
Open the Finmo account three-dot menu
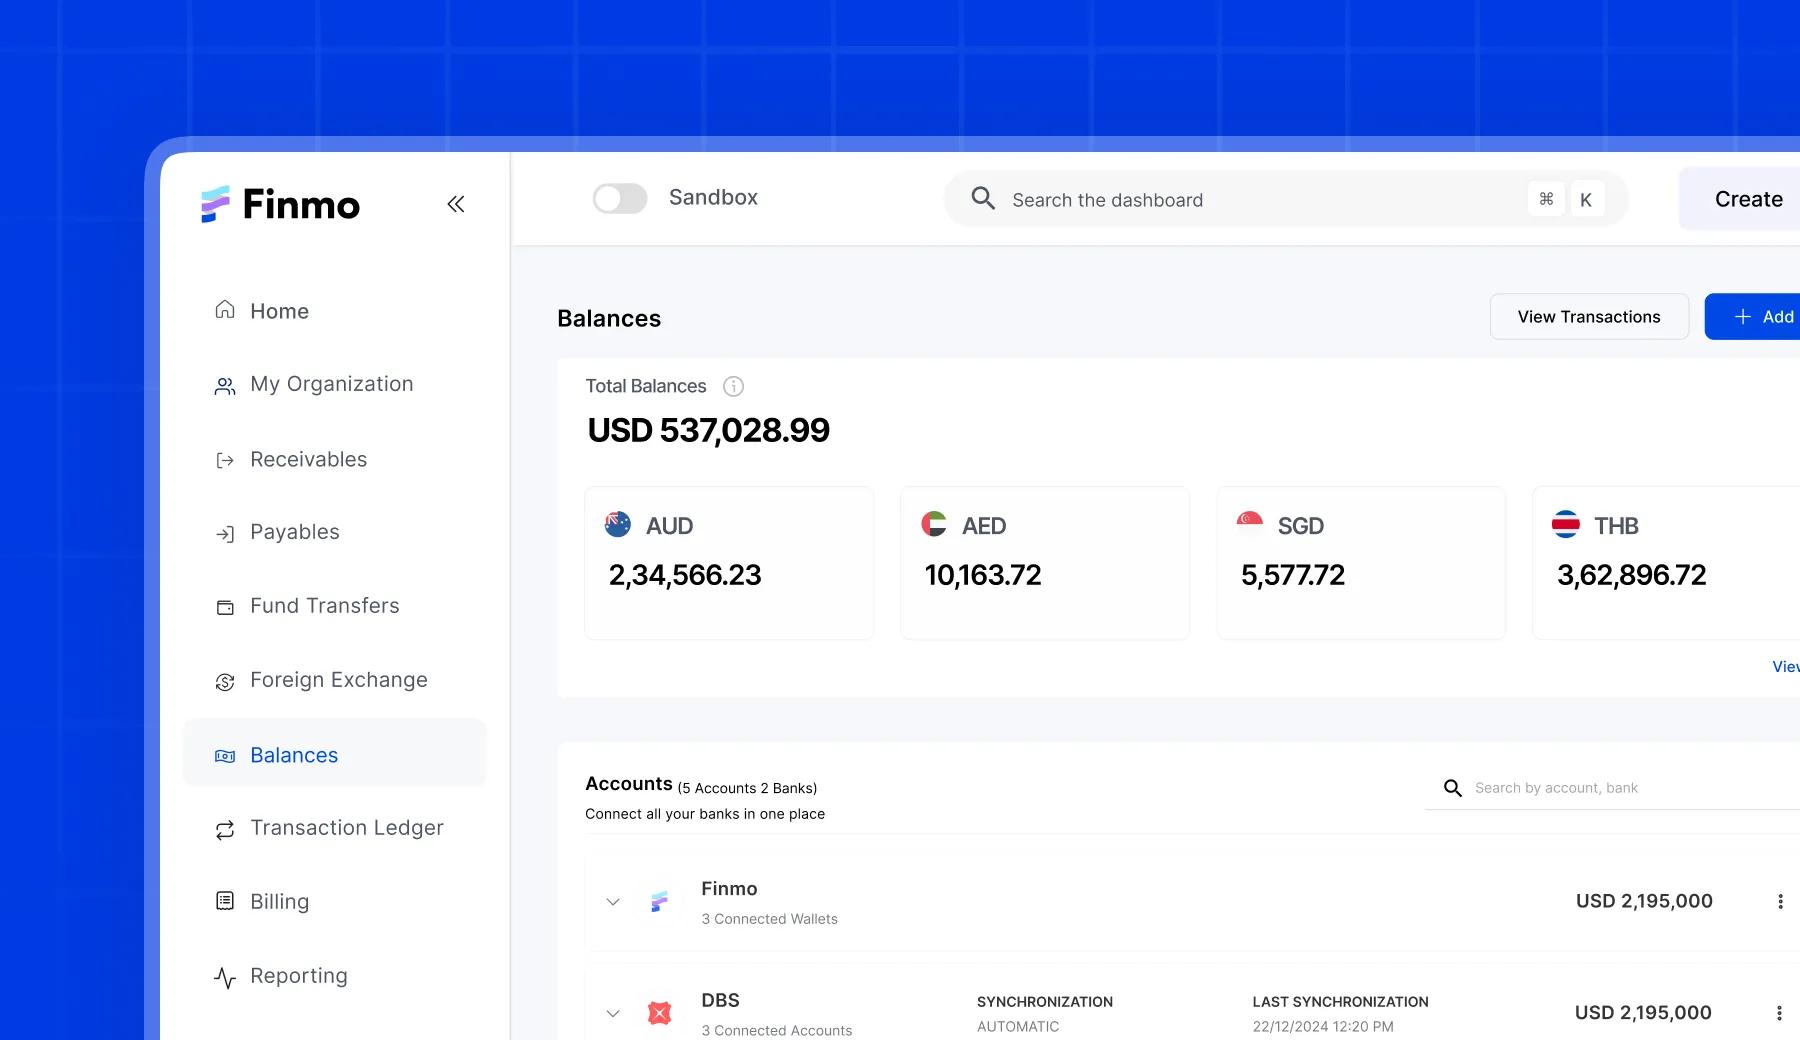1780,901
